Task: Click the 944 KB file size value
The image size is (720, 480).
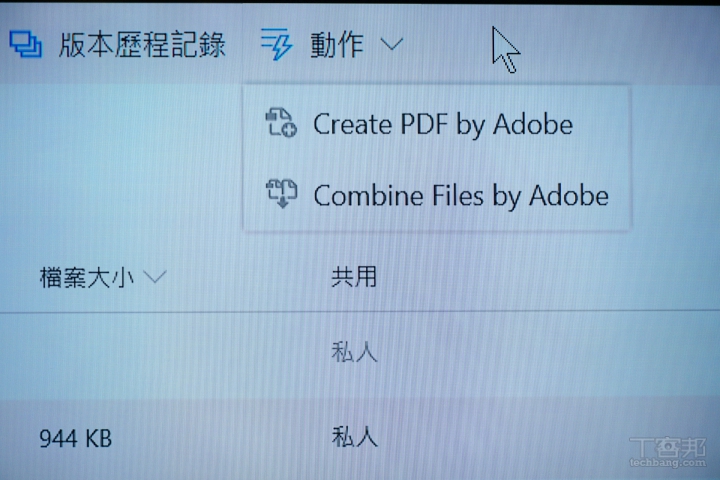Action: point(76,438)
